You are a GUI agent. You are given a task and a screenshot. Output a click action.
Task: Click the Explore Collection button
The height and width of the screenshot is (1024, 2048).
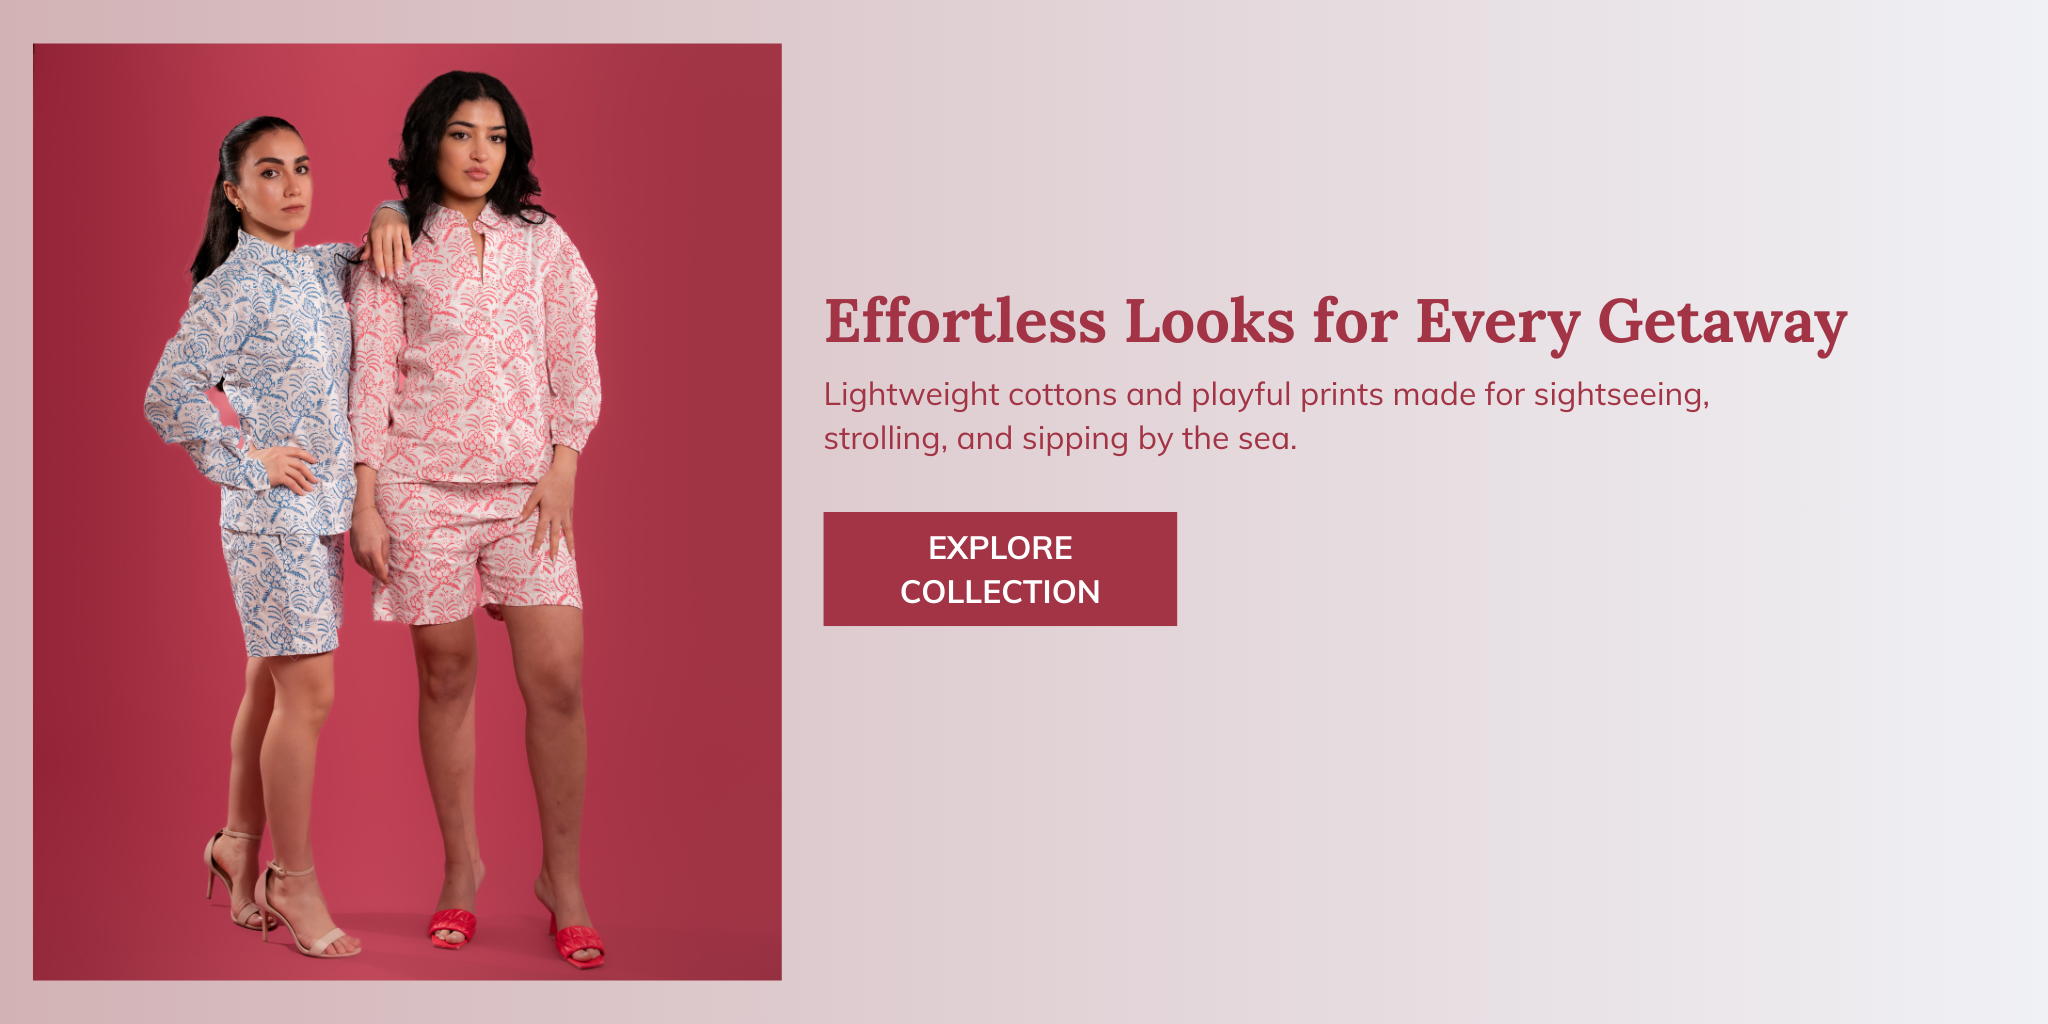[x=1000, y=569]
